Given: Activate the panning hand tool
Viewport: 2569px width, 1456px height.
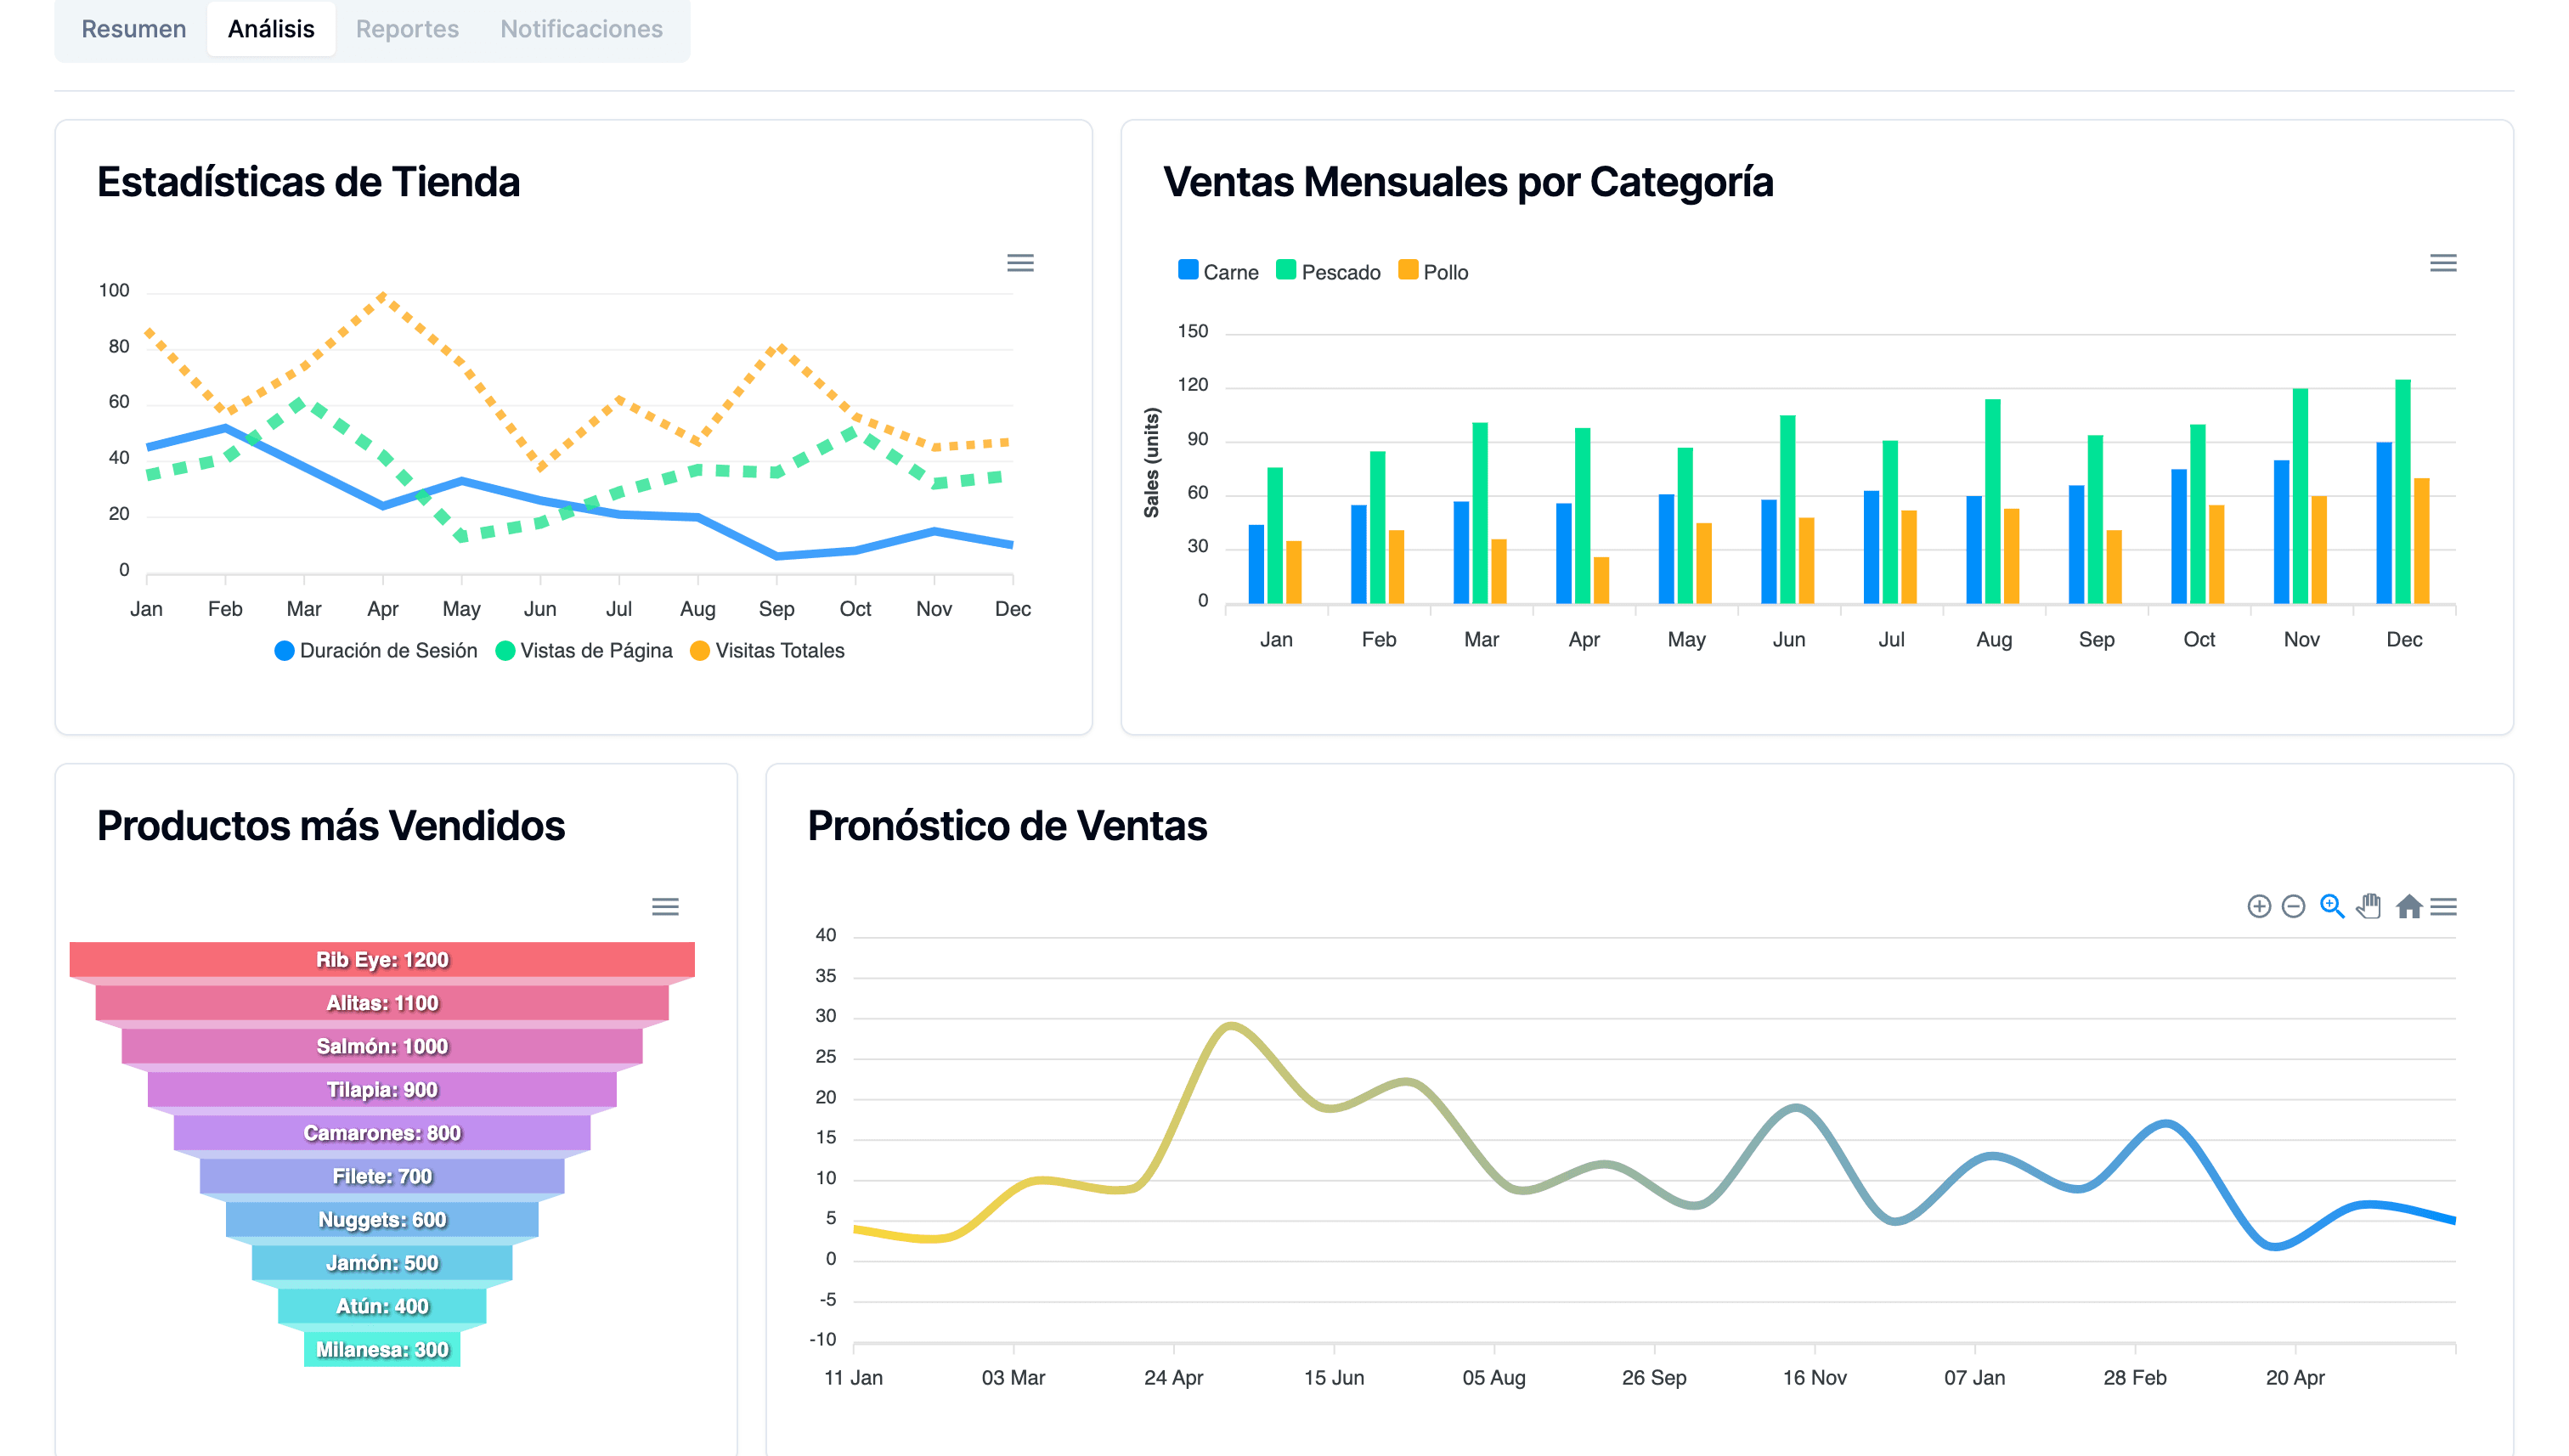Looking at the screenshot, I should 2368,906.
